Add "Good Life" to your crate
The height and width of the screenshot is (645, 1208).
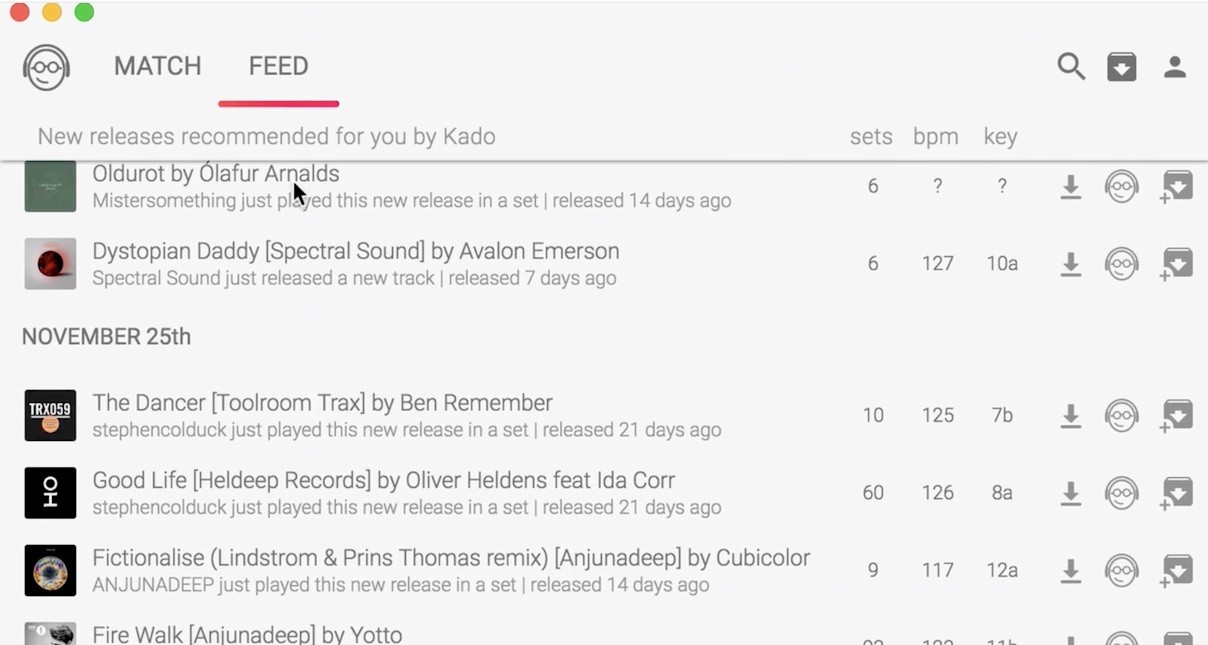[1176, 492]
